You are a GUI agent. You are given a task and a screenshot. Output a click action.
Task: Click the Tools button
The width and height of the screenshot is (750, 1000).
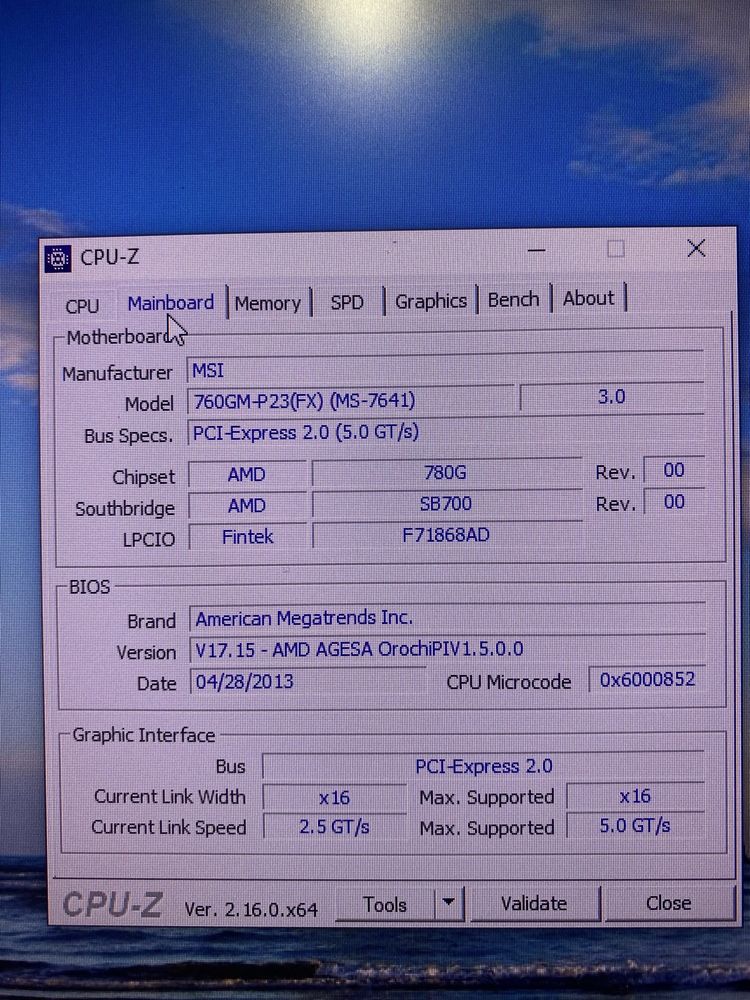pyautogui.click(x=385, y=905)
